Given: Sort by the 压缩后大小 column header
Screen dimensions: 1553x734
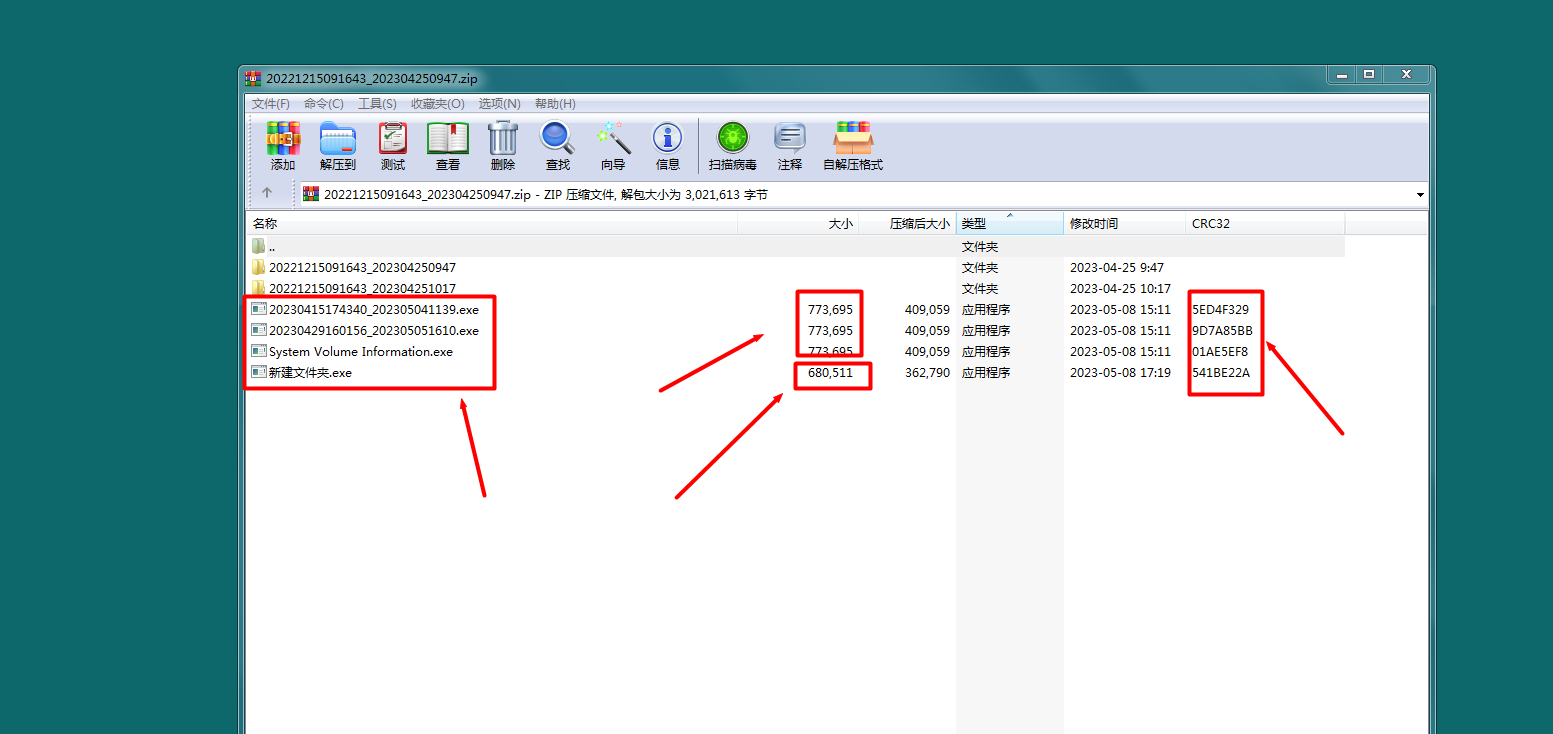Looking at the screenshot, I should pos(907,224).
